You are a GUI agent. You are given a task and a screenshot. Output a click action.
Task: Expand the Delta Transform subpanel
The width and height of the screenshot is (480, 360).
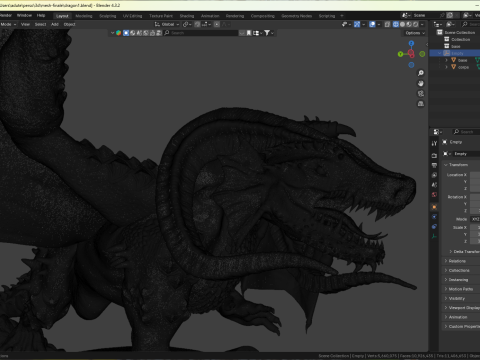(464, 251)
